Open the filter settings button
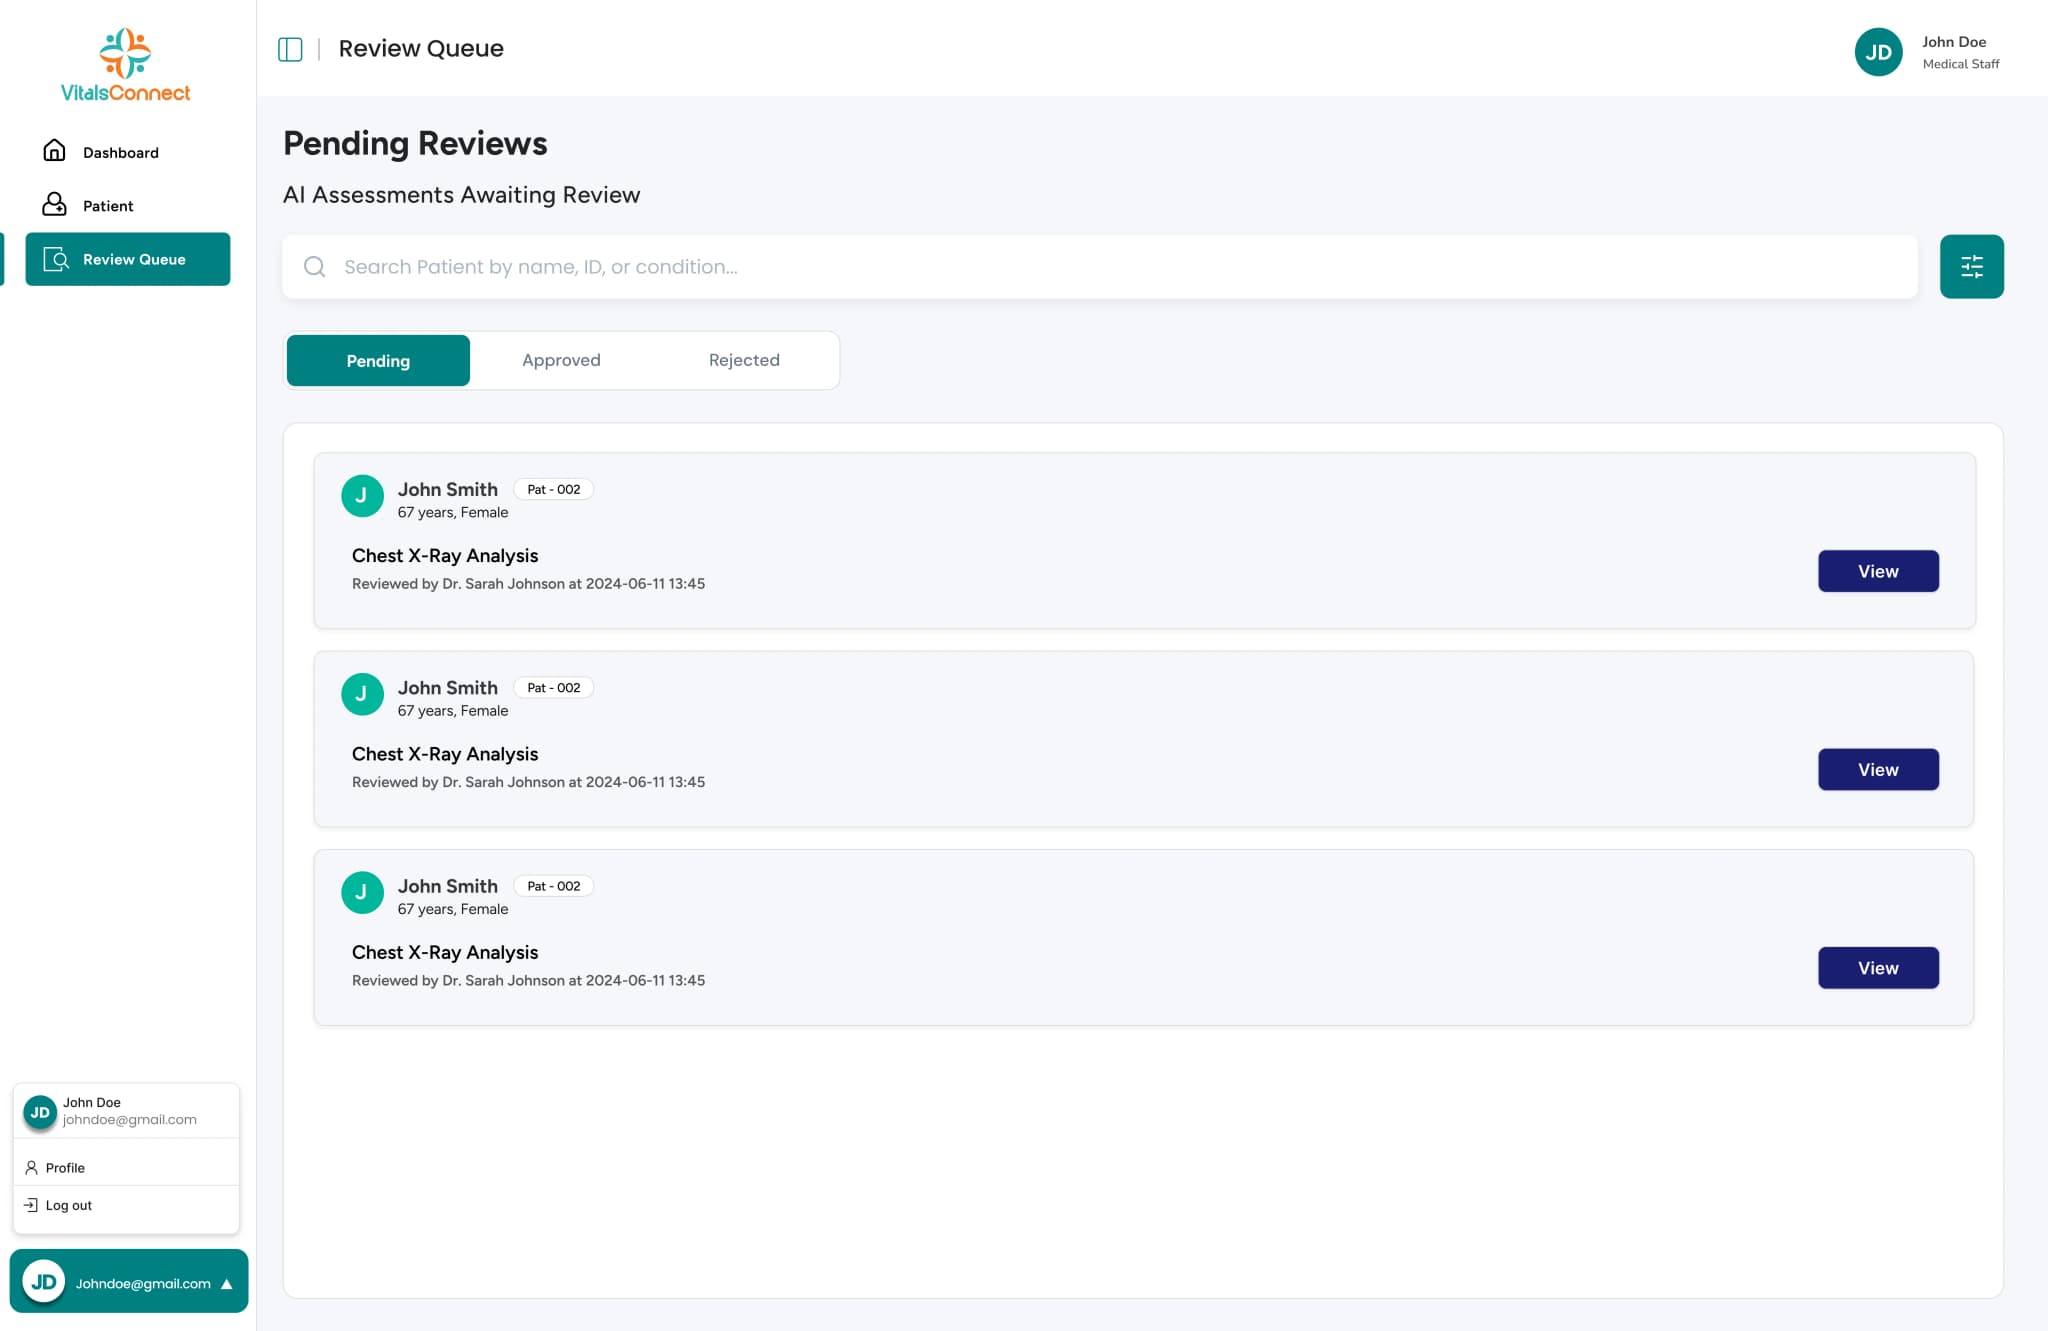The width and height of the screenshot is (2048, 1331). click(1971, 266)
